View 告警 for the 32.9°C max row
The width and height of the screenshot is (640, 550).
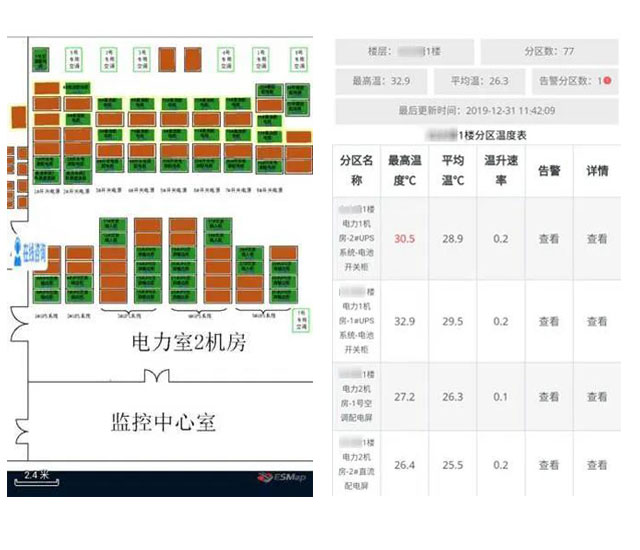tap(549, 322)
